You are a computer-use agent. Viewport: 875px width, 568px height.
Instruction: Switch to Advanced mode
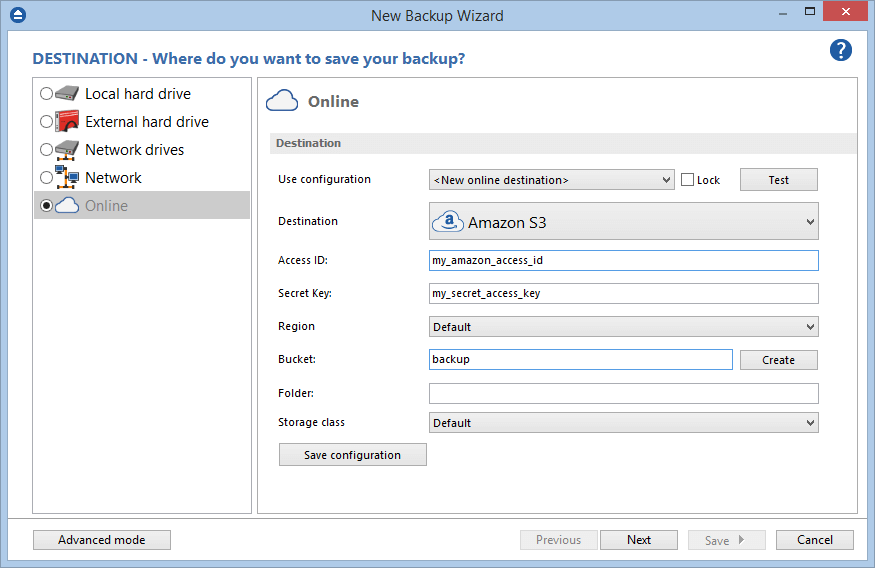102,540
